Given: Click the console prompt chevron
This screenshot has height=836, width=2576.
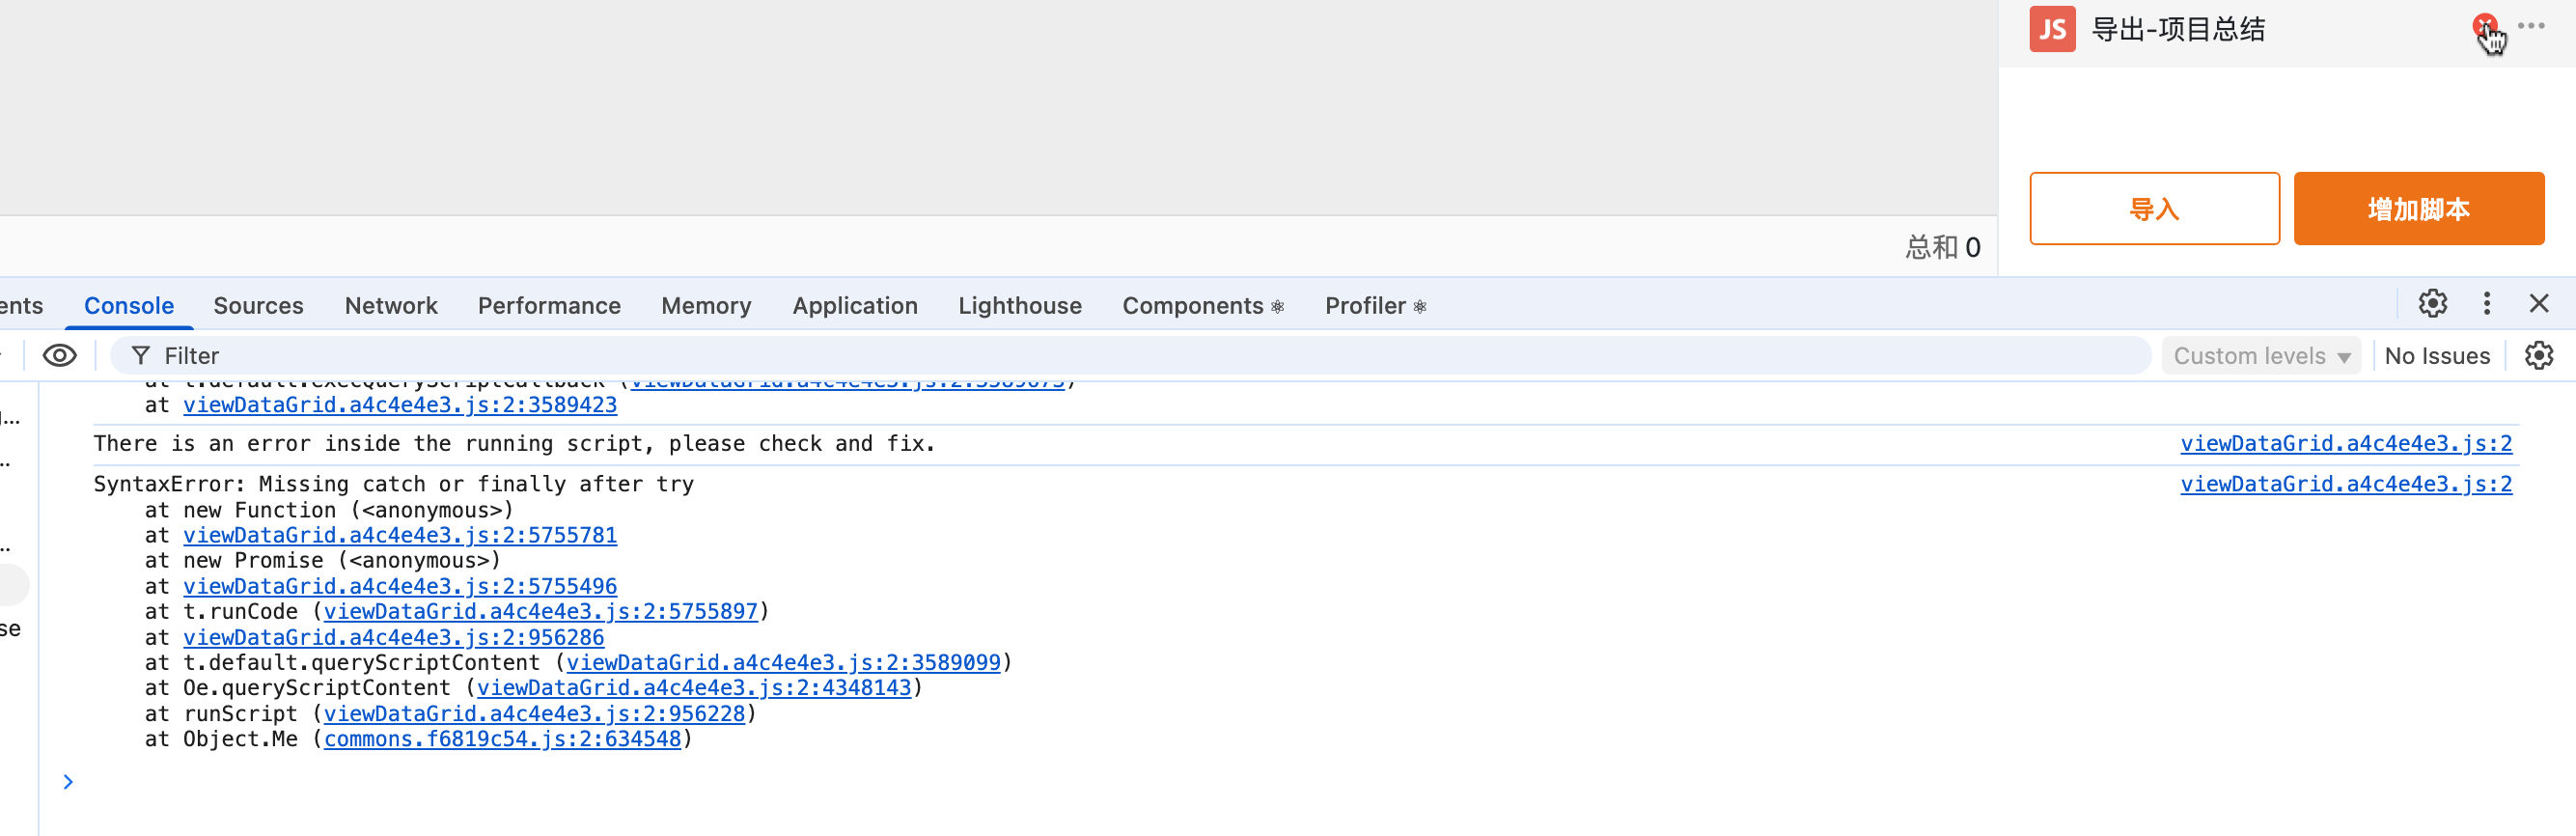Looking at the screenshot, I should 68,782.
